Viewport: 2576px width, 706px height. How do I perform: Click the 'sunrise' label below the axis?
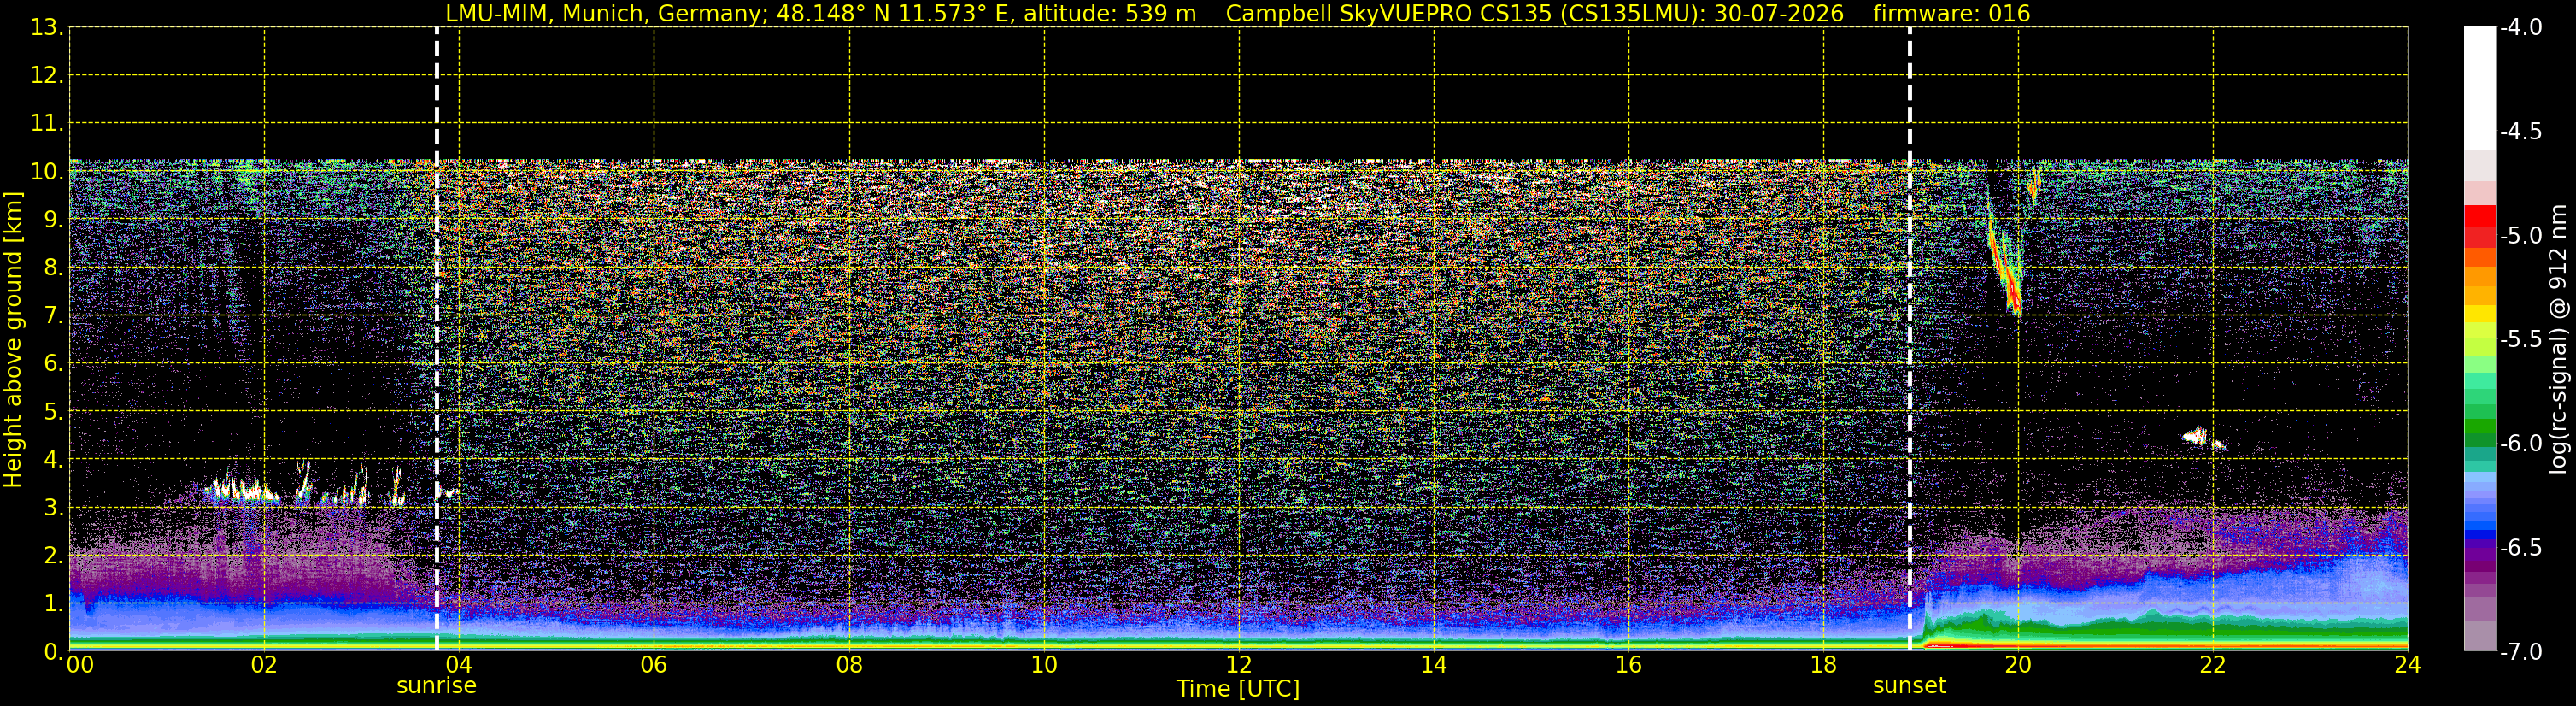pos(437,686)
